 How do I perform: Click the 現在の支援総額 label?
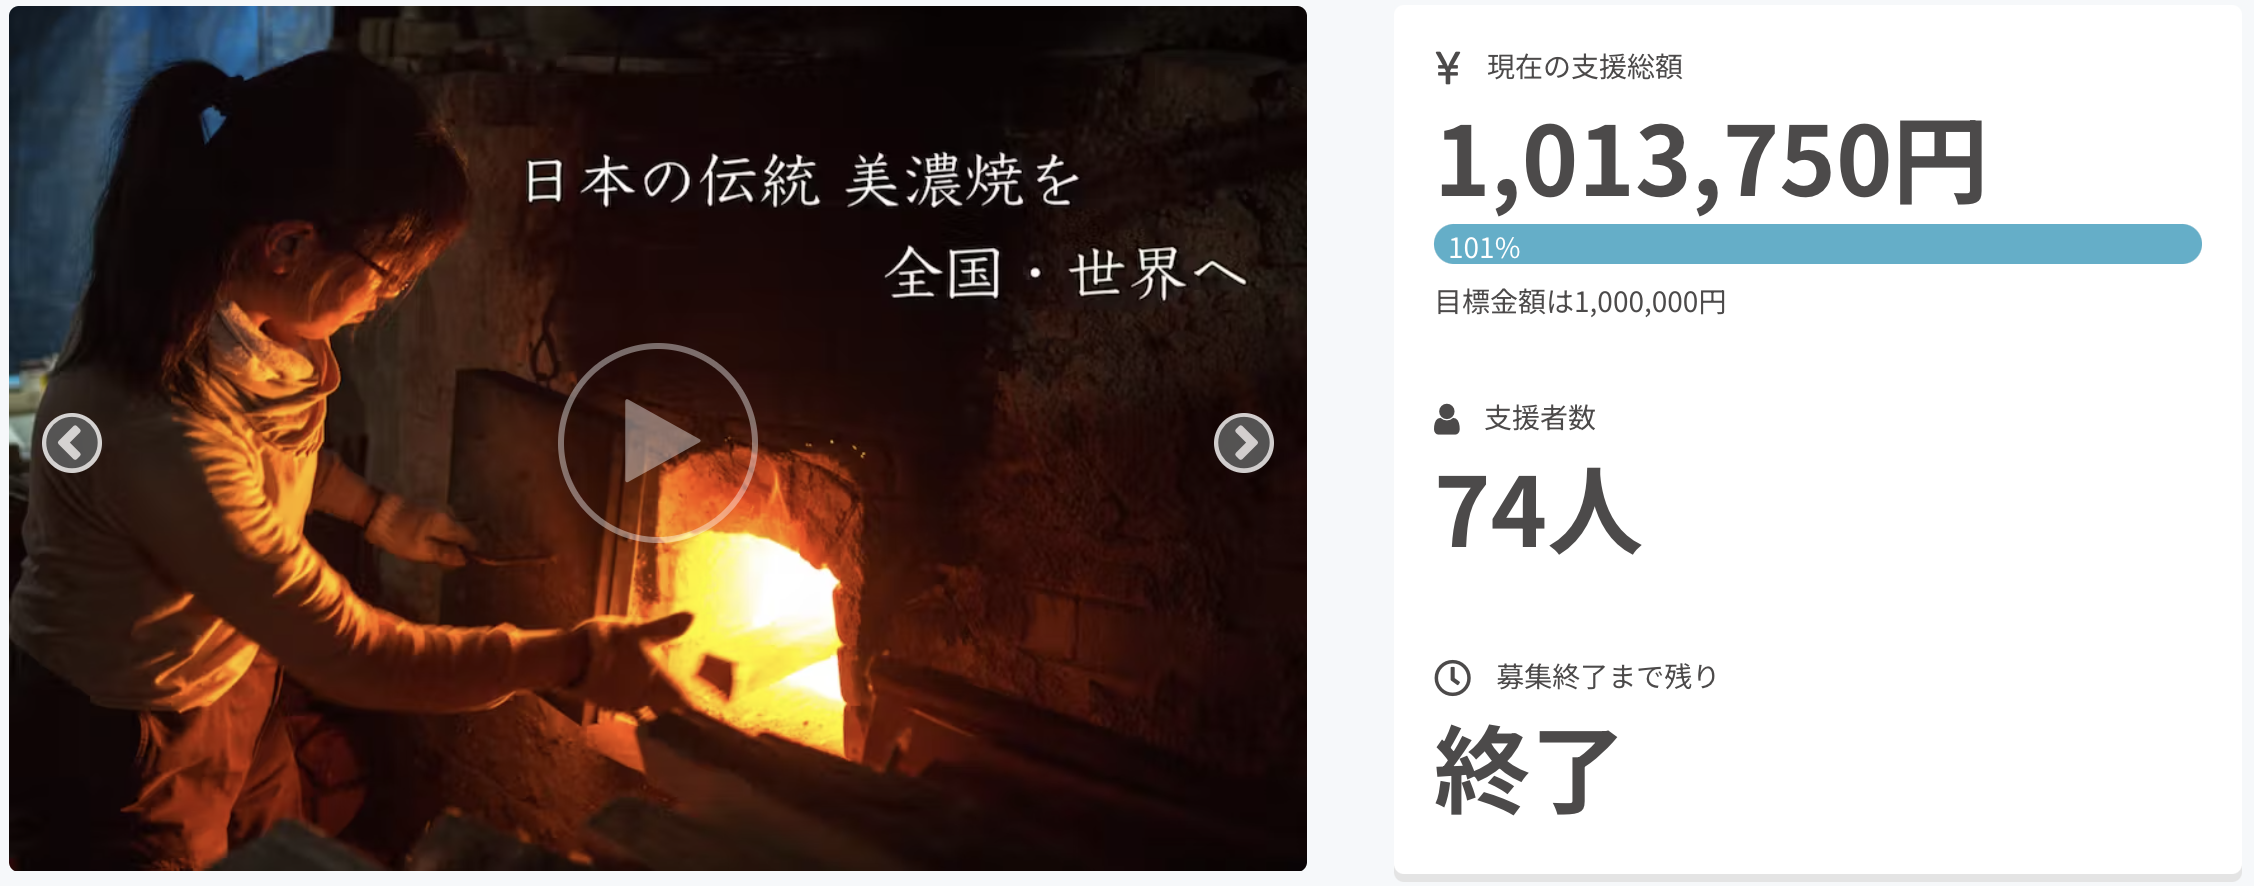1585,67
